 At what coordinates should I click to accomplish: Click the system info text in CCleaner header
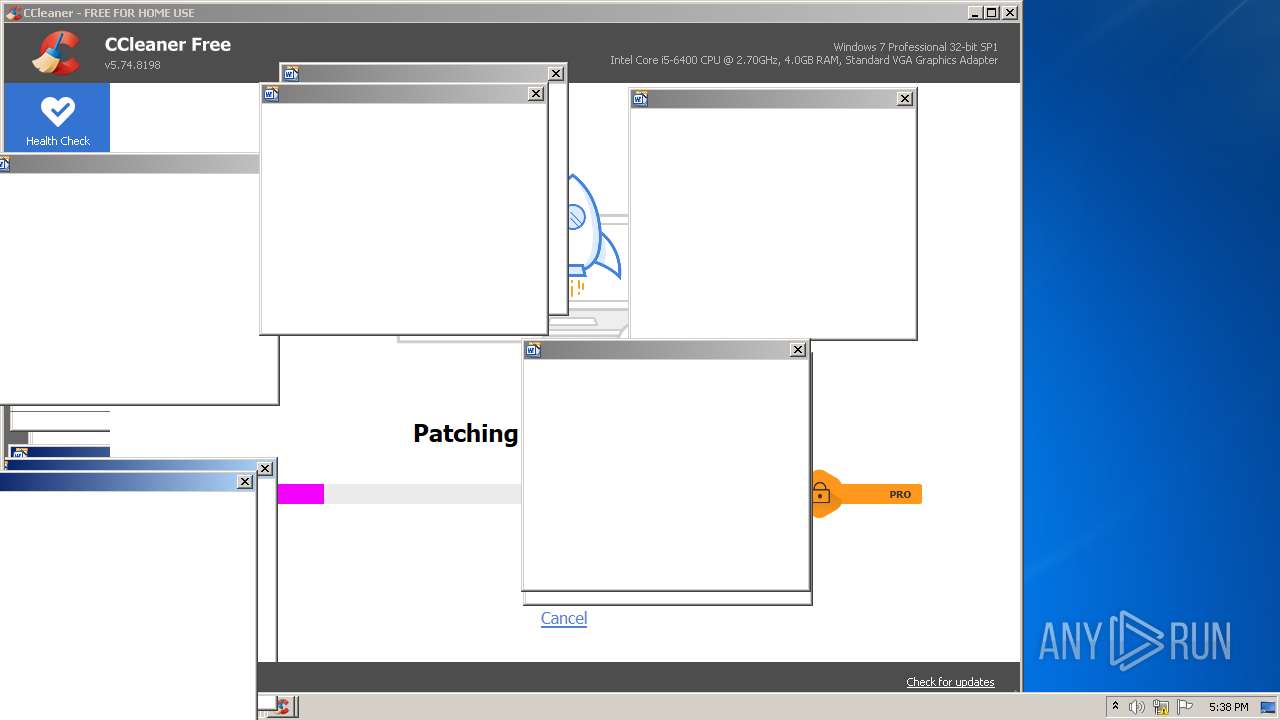pos(804,54)
